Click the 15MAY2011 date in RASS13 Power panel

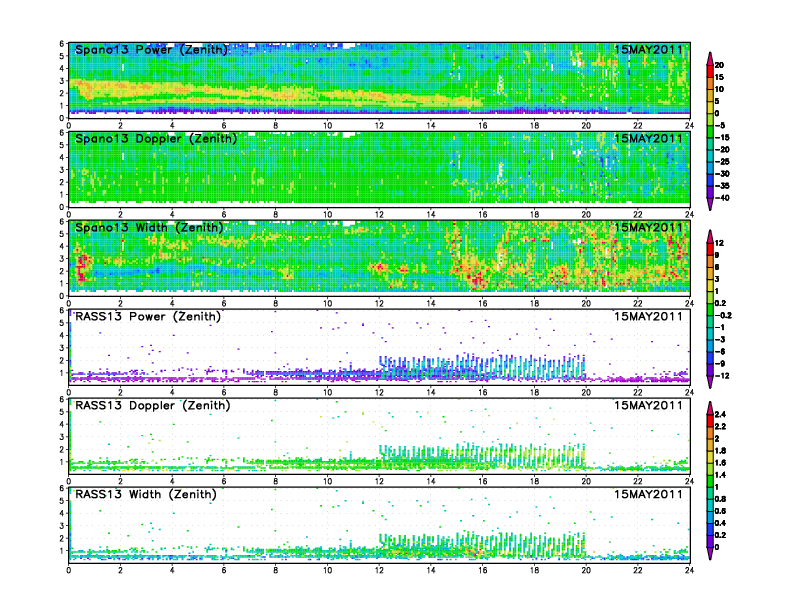point(648,317)
